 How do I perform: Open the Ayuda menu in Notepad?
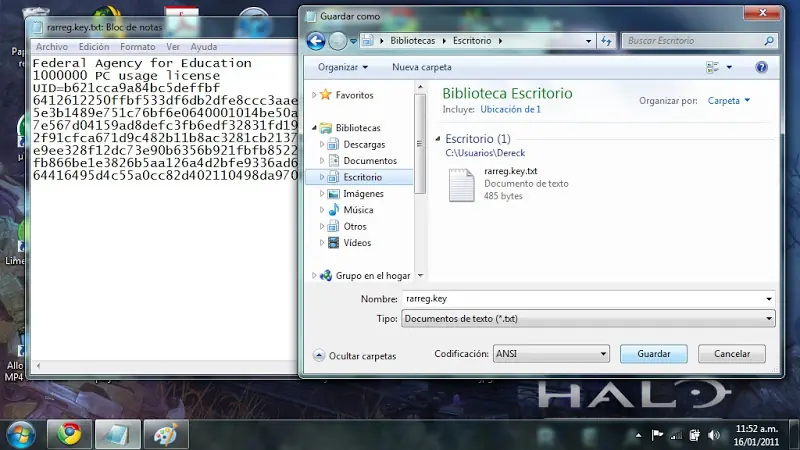[x=204, y=46]
